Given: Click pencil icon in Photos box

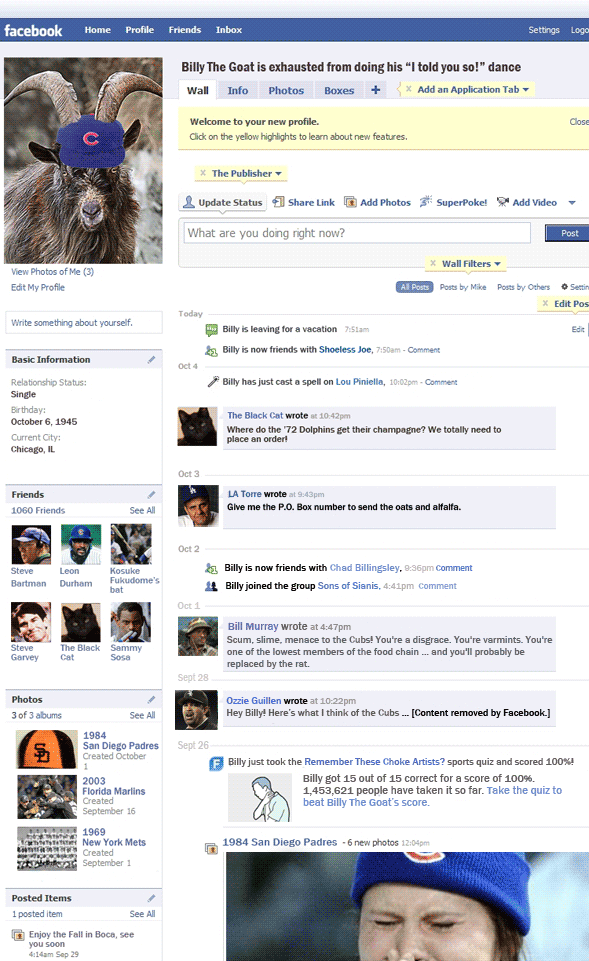Looking at the screenshot, I should (x=151, y=699).
